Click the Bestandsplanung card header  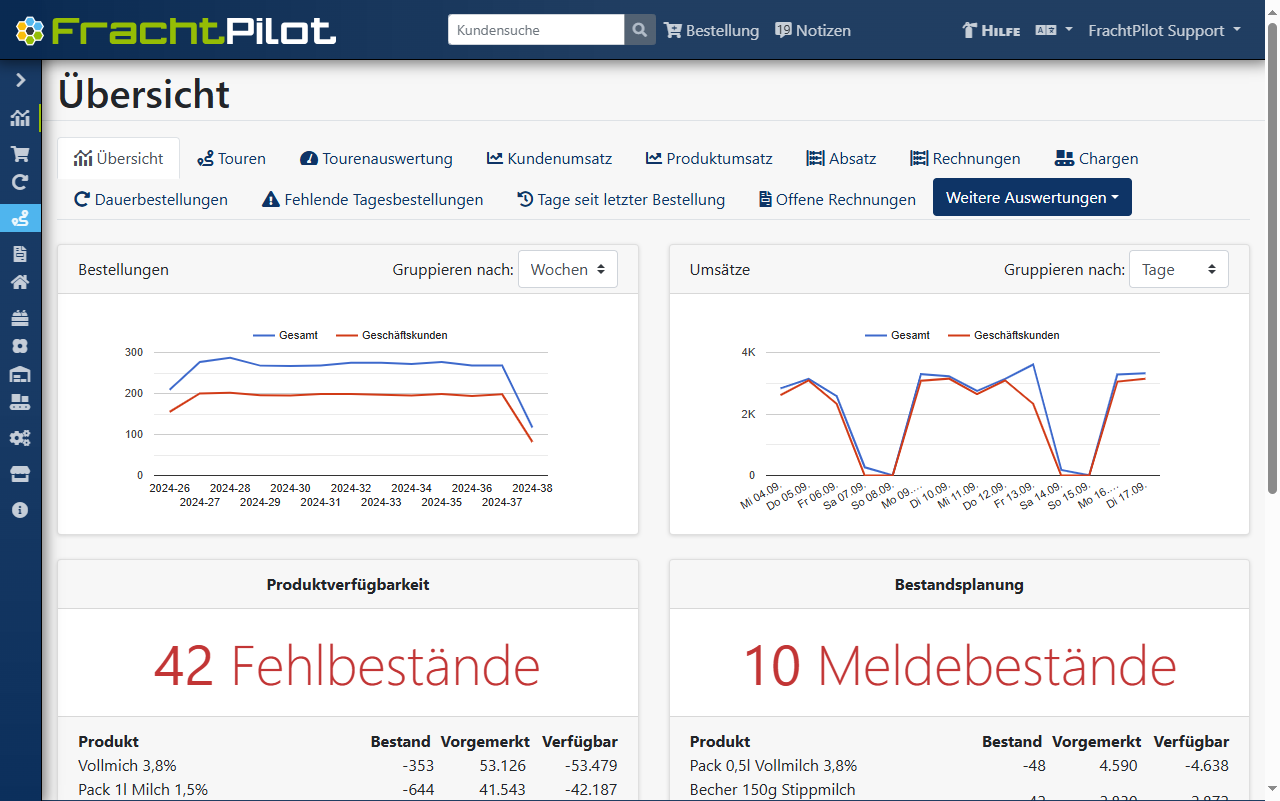(x=959, y=585)
